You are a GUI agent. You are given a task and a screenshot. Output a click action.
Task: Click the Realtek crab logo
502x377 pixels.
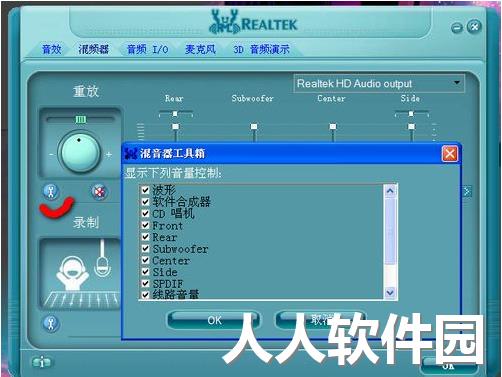tap(225, 22)
